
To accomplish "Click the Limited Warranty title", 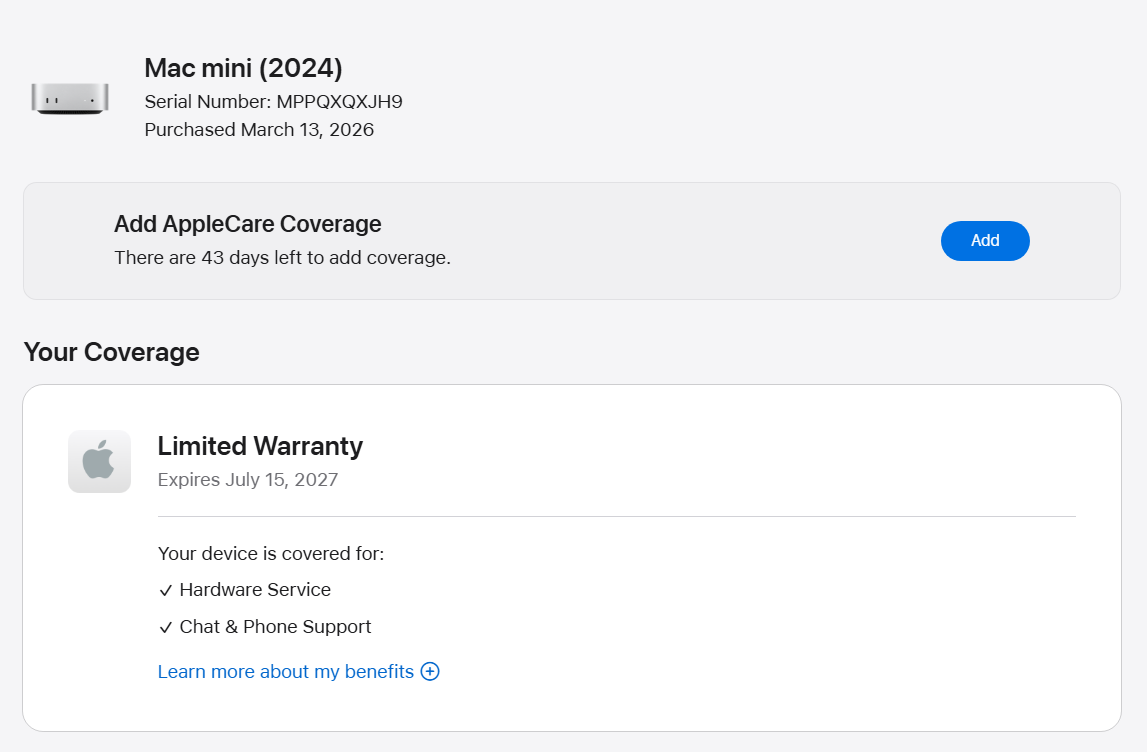I will pyautogui.click(x=260, y=445).
